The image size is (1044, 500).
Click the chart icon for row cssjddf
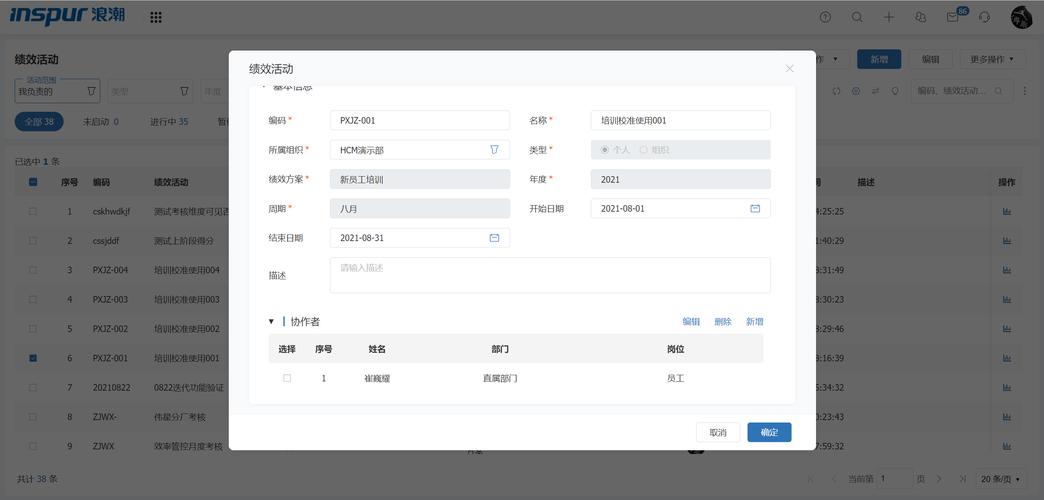pyautogui.click(x=1007, y=240)
